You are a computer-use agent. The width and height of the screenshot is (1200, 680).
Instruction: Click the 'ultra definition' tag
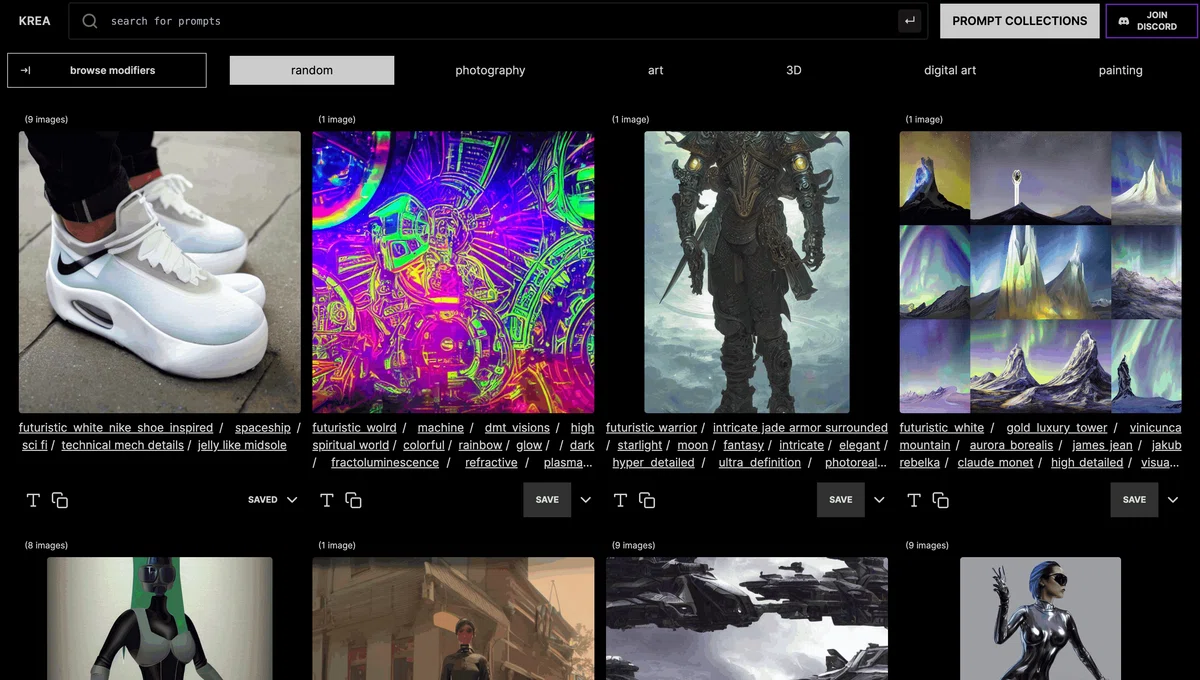(x=760, y=463)
